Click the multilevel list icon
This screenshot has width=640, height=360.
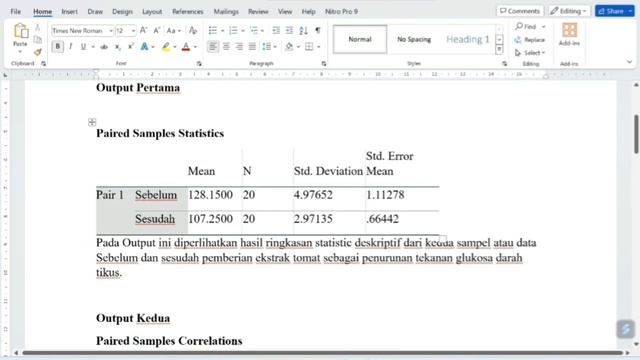254,31
